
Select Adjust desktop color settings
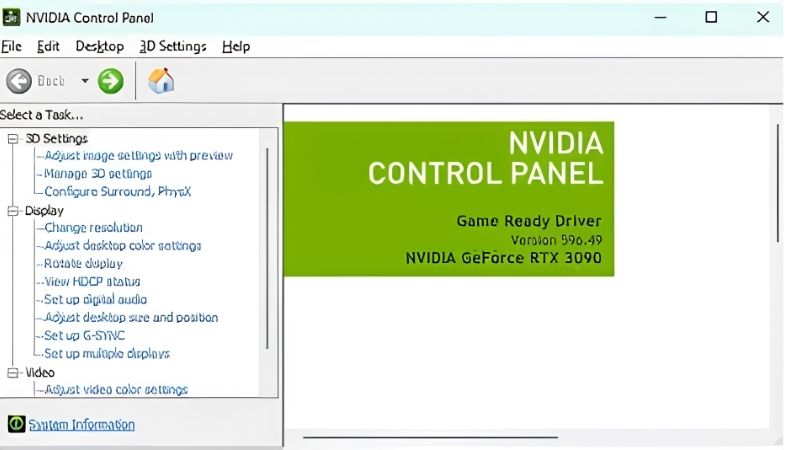122,245
